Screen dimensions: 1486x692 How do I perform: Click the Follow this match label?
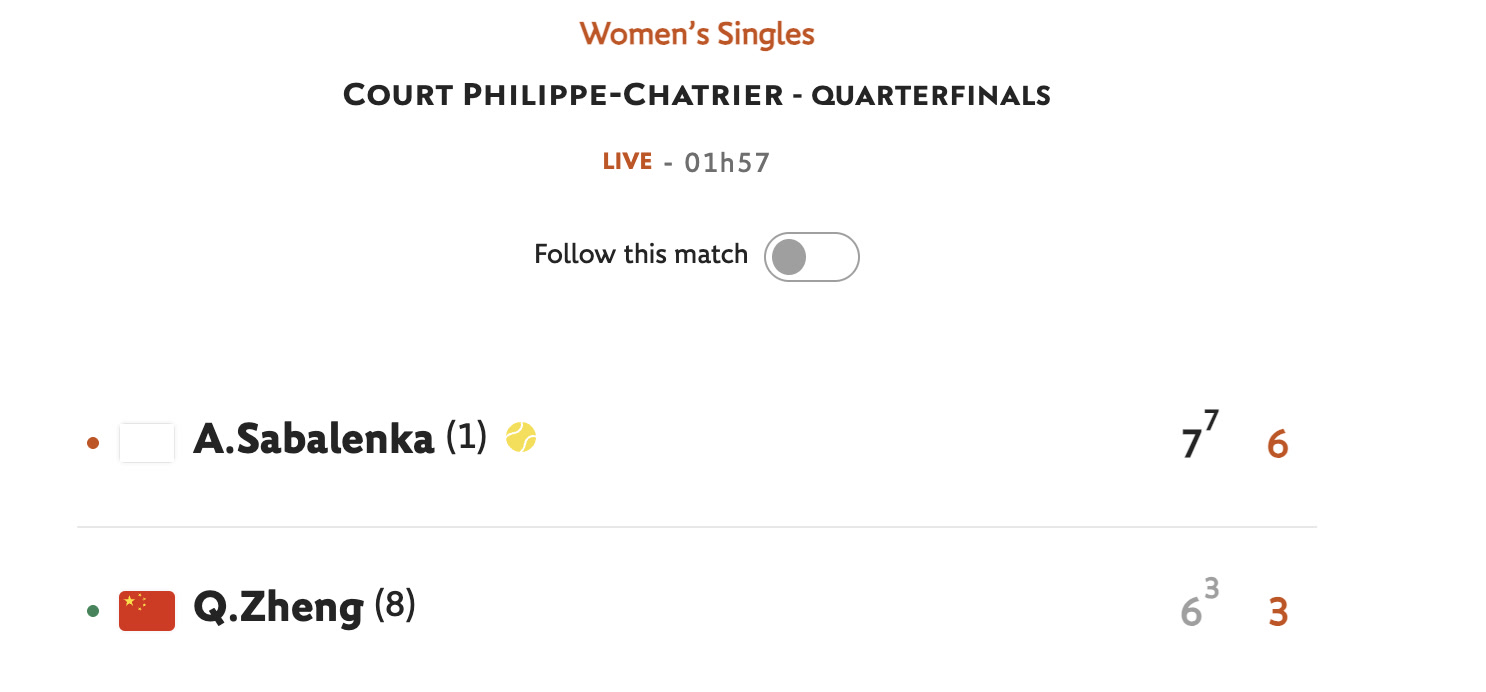[641, 254]
